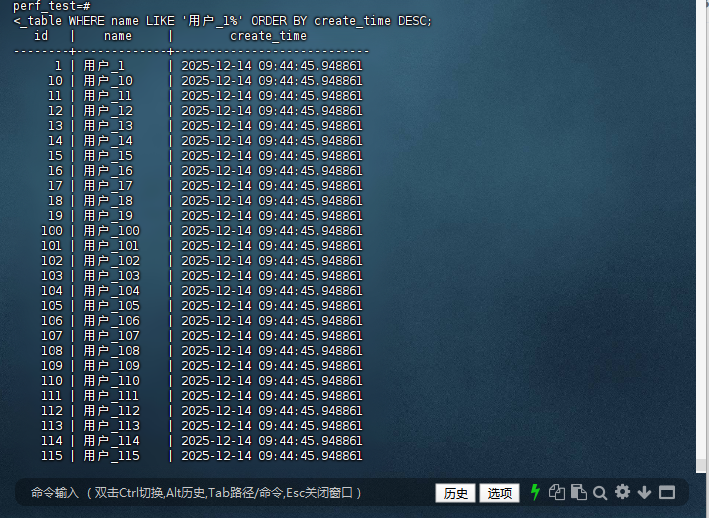Open search with the magnifier icon
The height and width of the screenshot is (518, 709).
point(600,493)
